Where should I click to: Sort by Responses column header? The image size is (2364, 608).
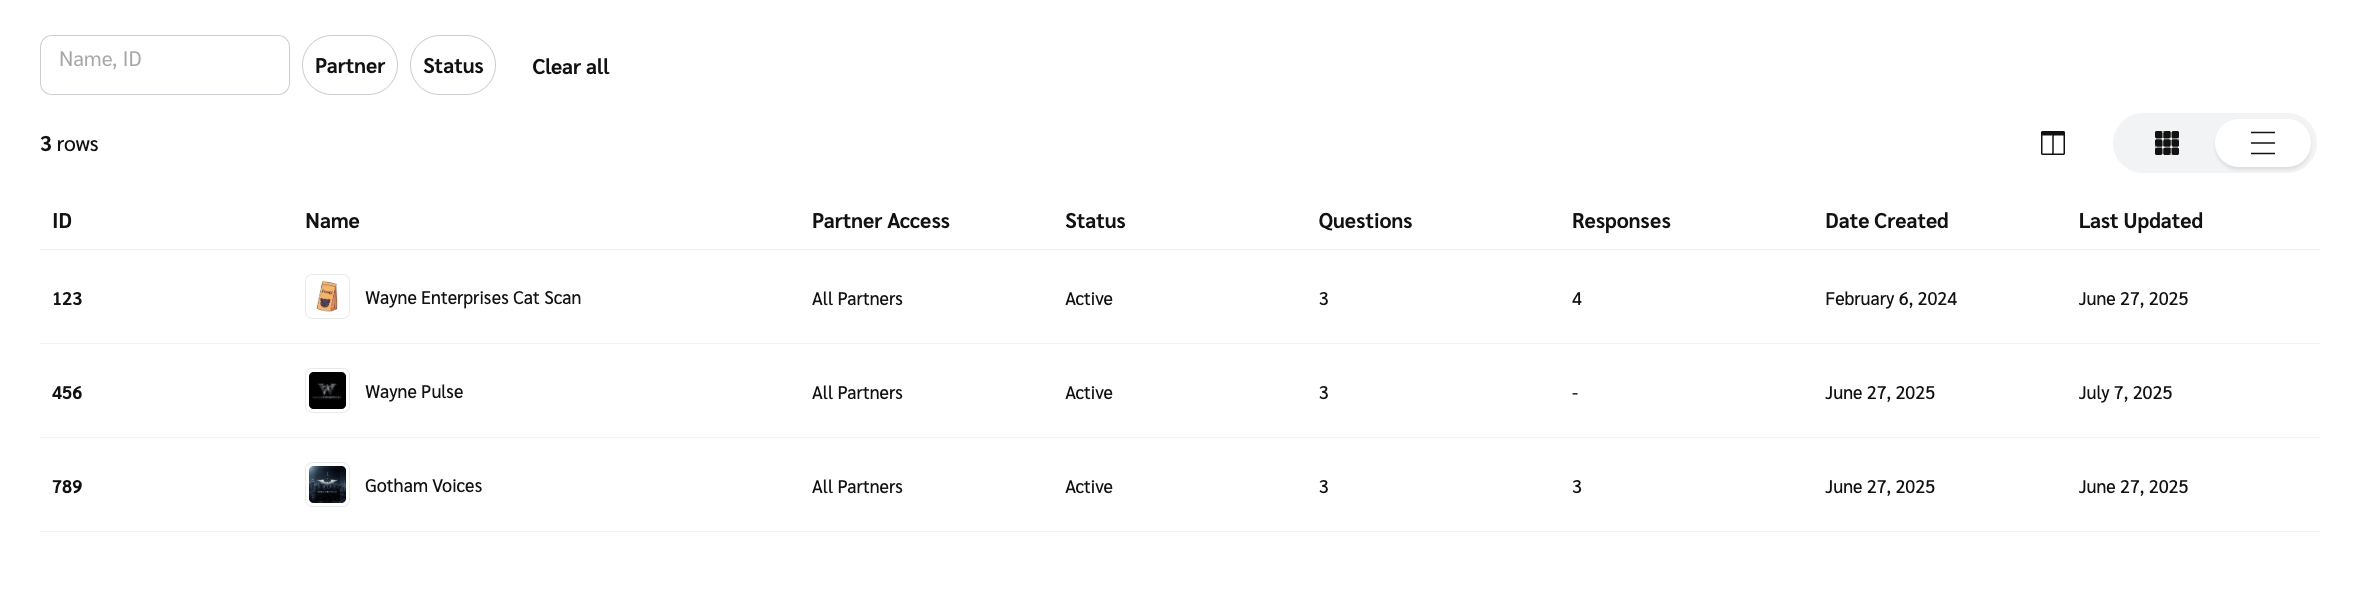click(1620, 221)
